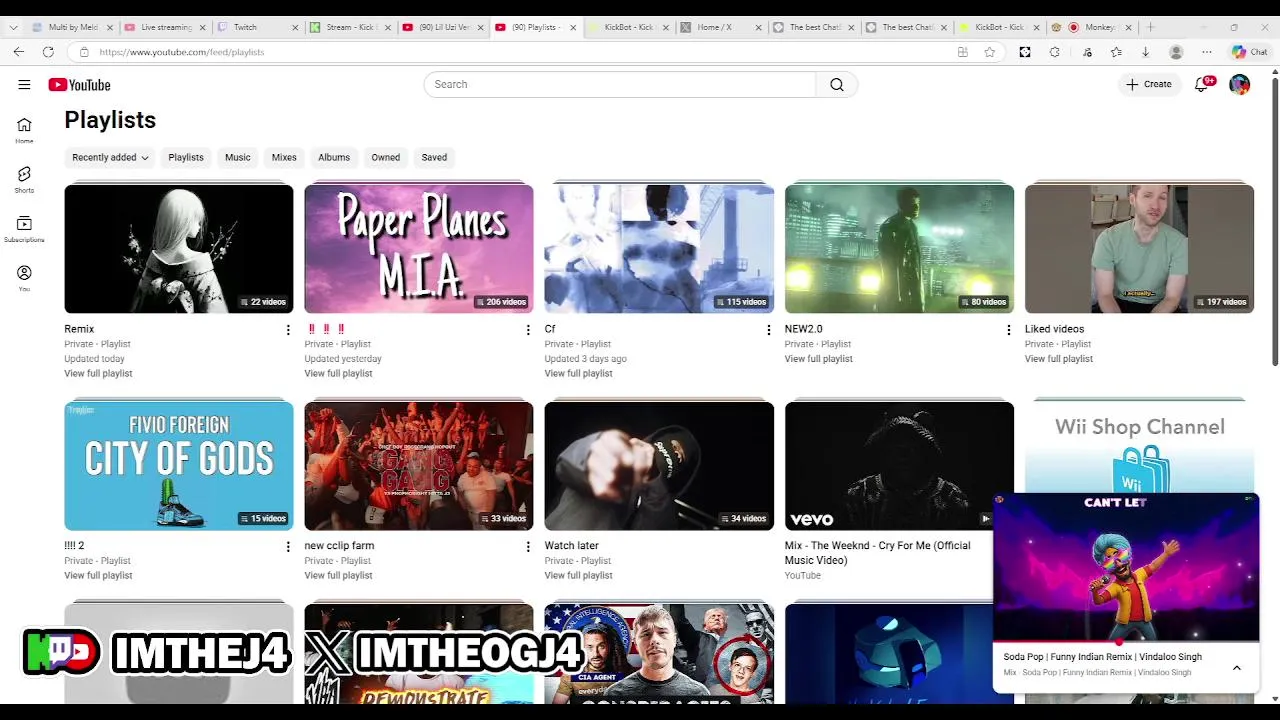Image resolution: width=1280 pixels, height=720 pixels.
Task: Click the browser address bar URL
Action: (181, 52)
